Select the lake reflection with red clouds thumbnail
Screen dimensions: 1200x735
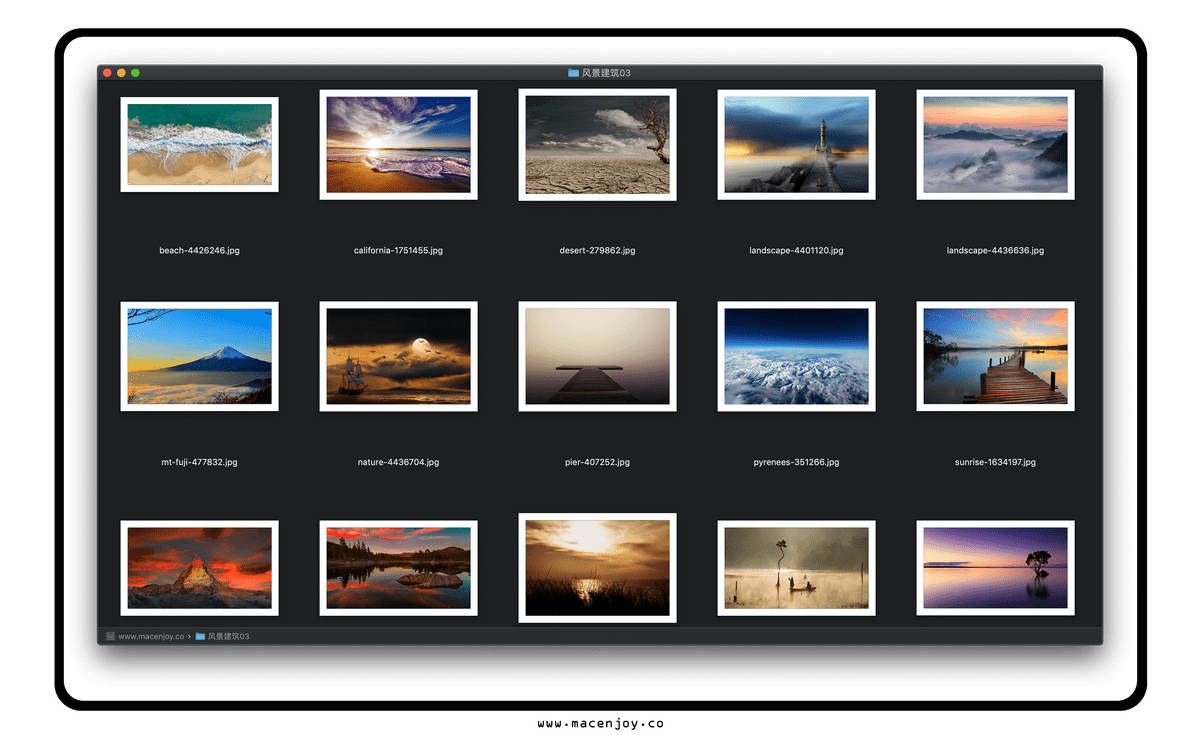(x=398, y=568)
